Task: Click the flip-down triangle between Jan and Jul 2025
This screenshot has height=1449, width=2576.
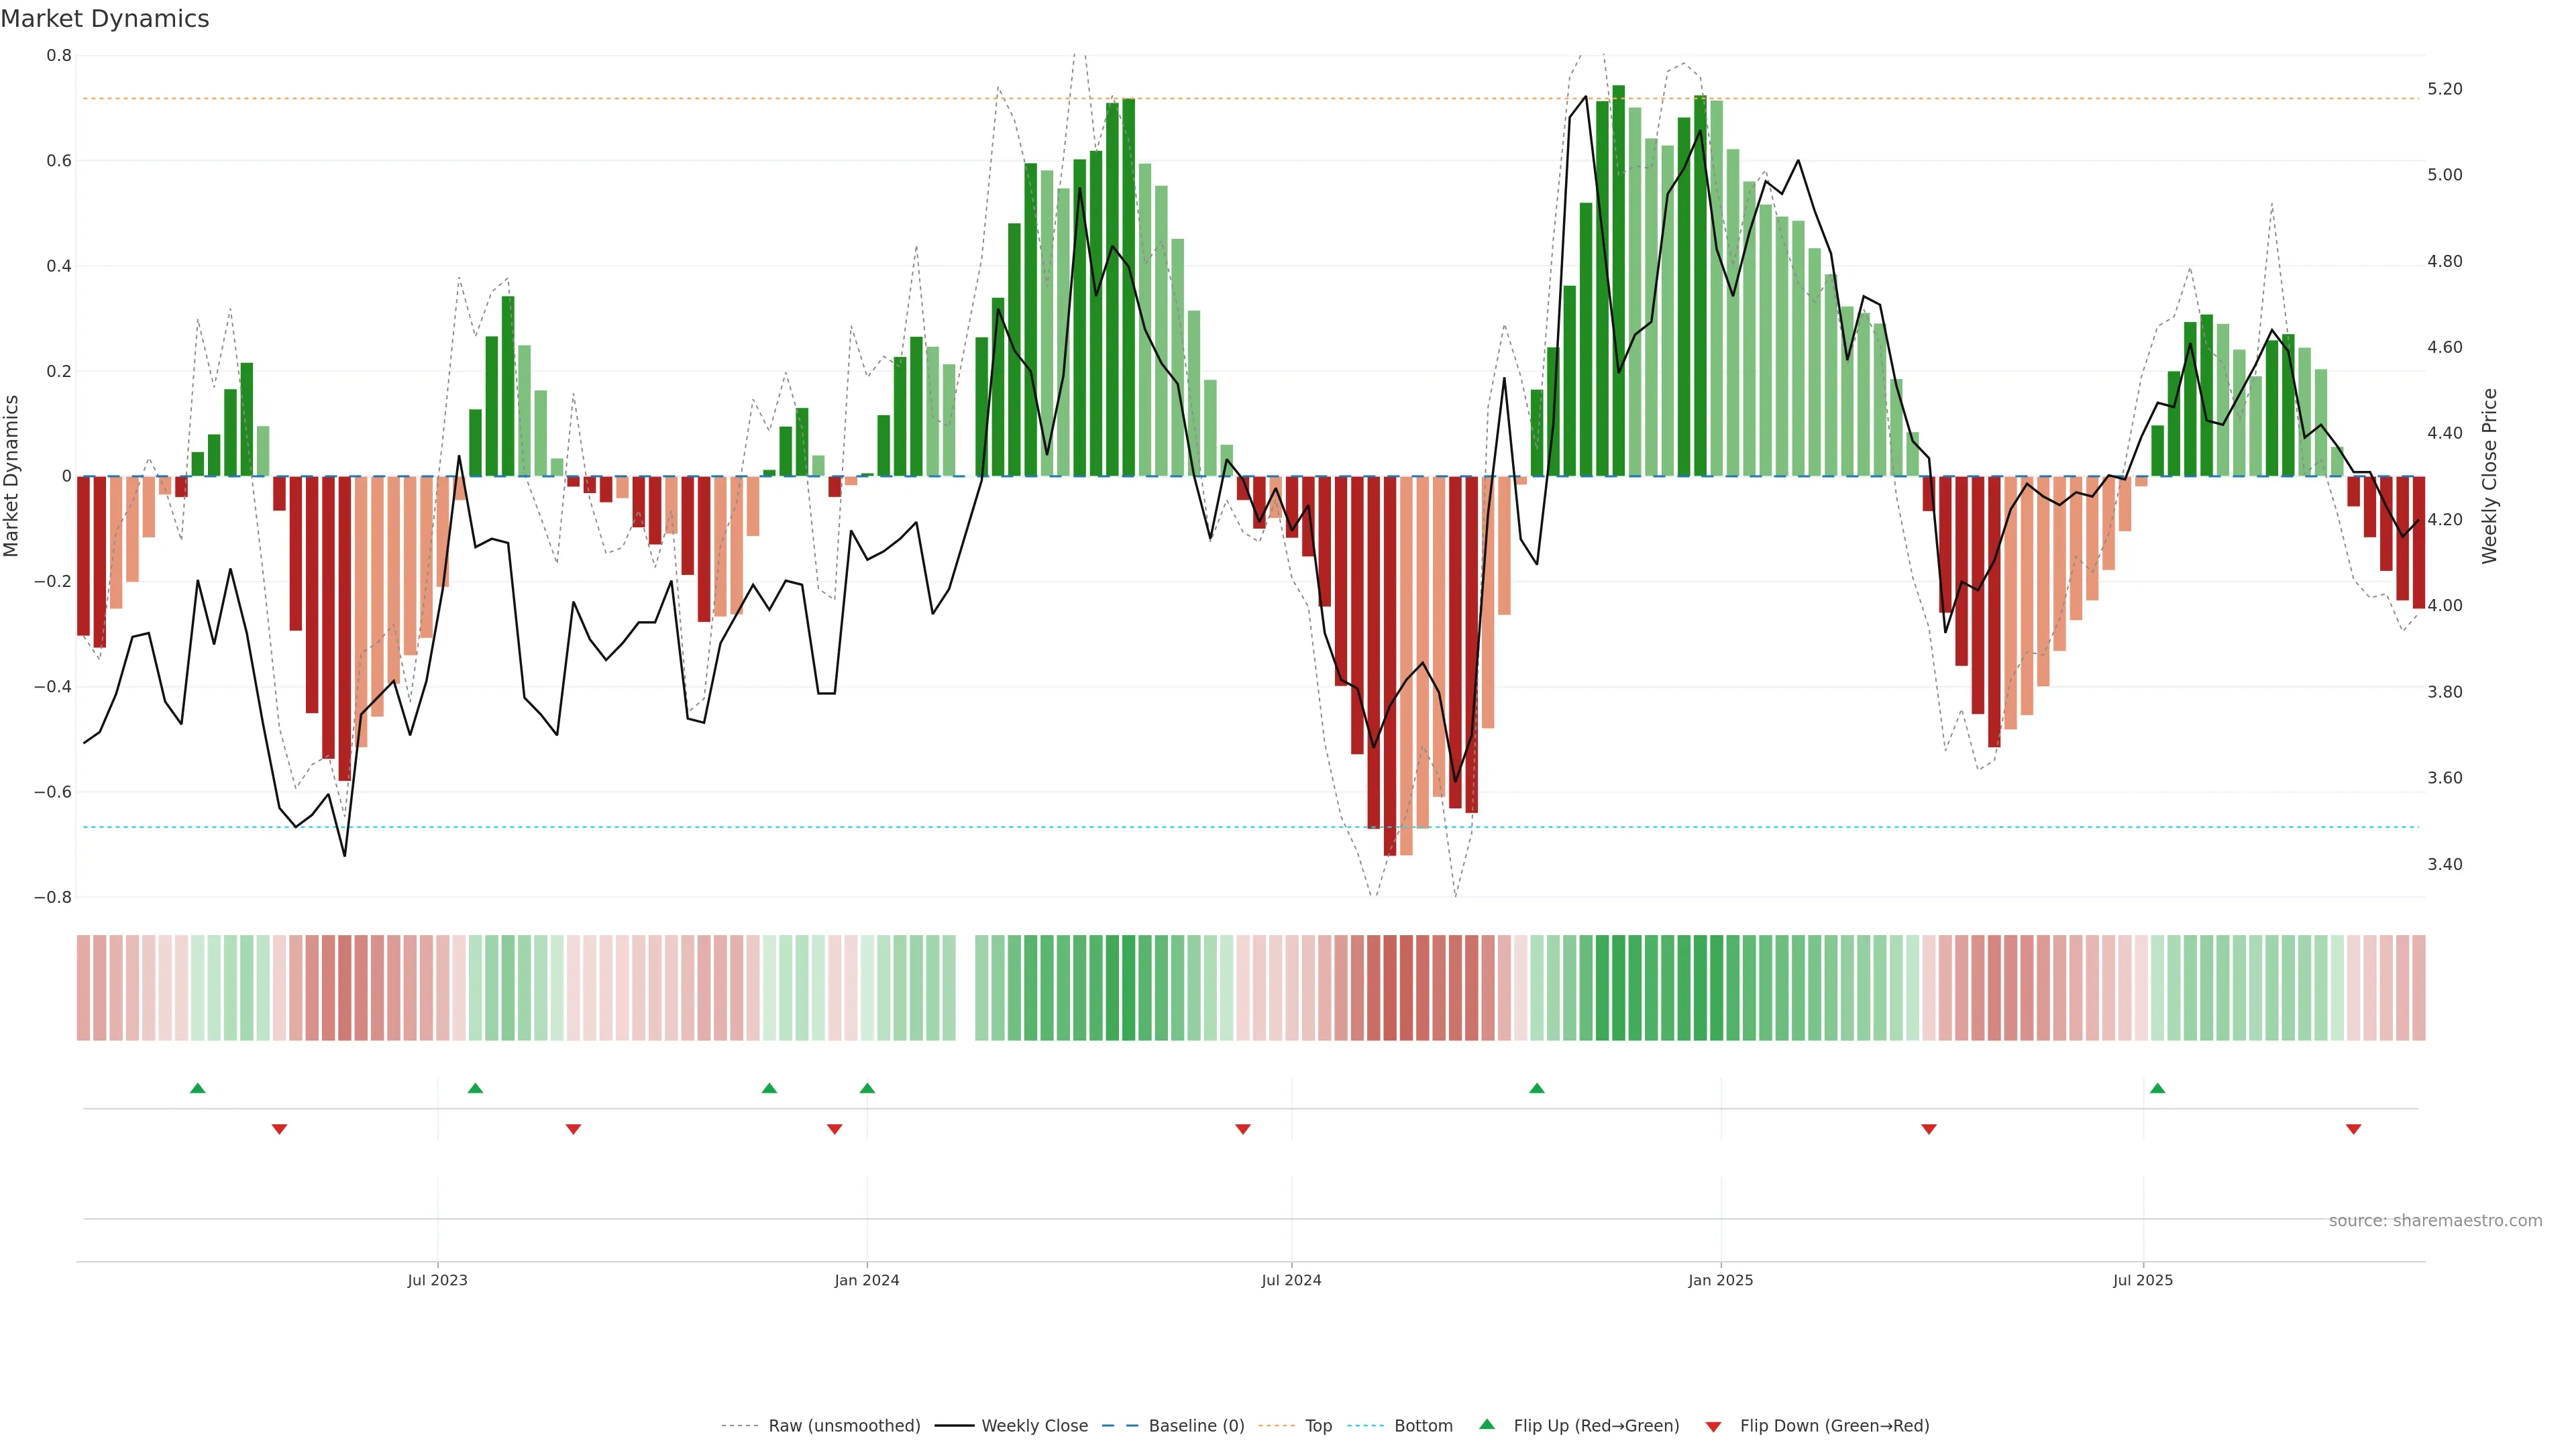Action: (1929, 1129)
